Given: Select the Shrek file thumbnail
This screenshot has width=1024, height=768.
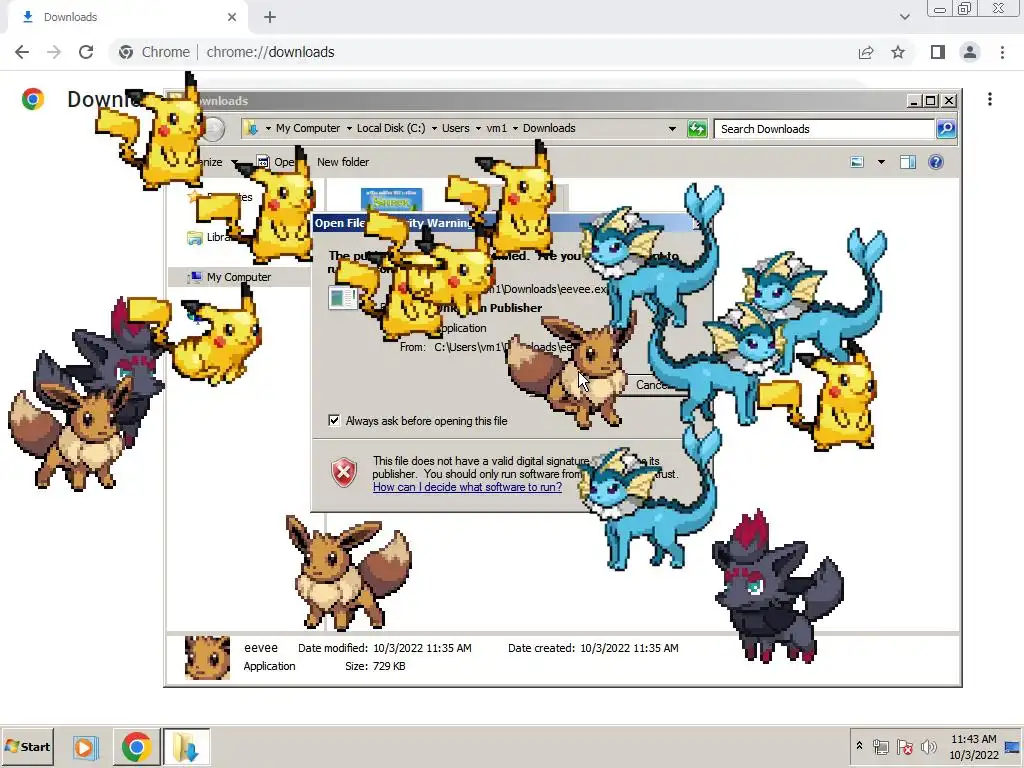Looking at the screenshot, I should click(x=391, y=200).
